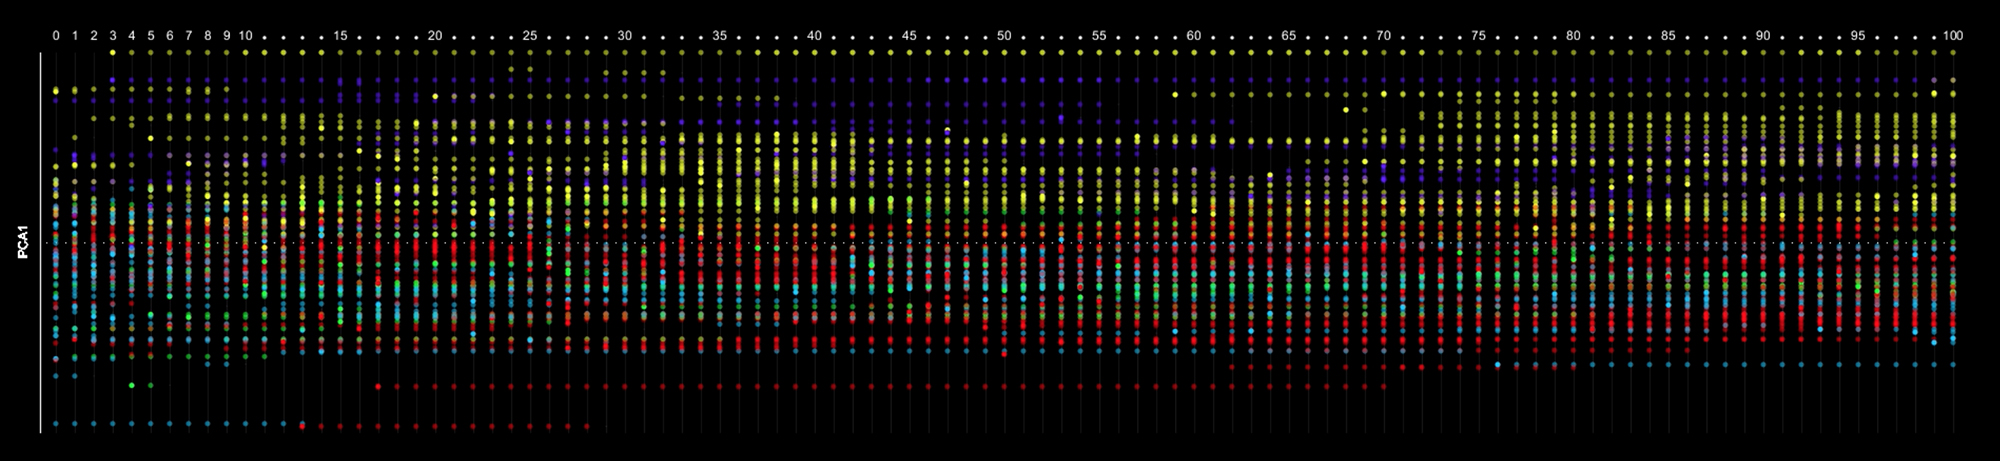The width and height of the screenshot is (2000, 461).
Task: Pick the column header 25
Action: tap(530, 36)
